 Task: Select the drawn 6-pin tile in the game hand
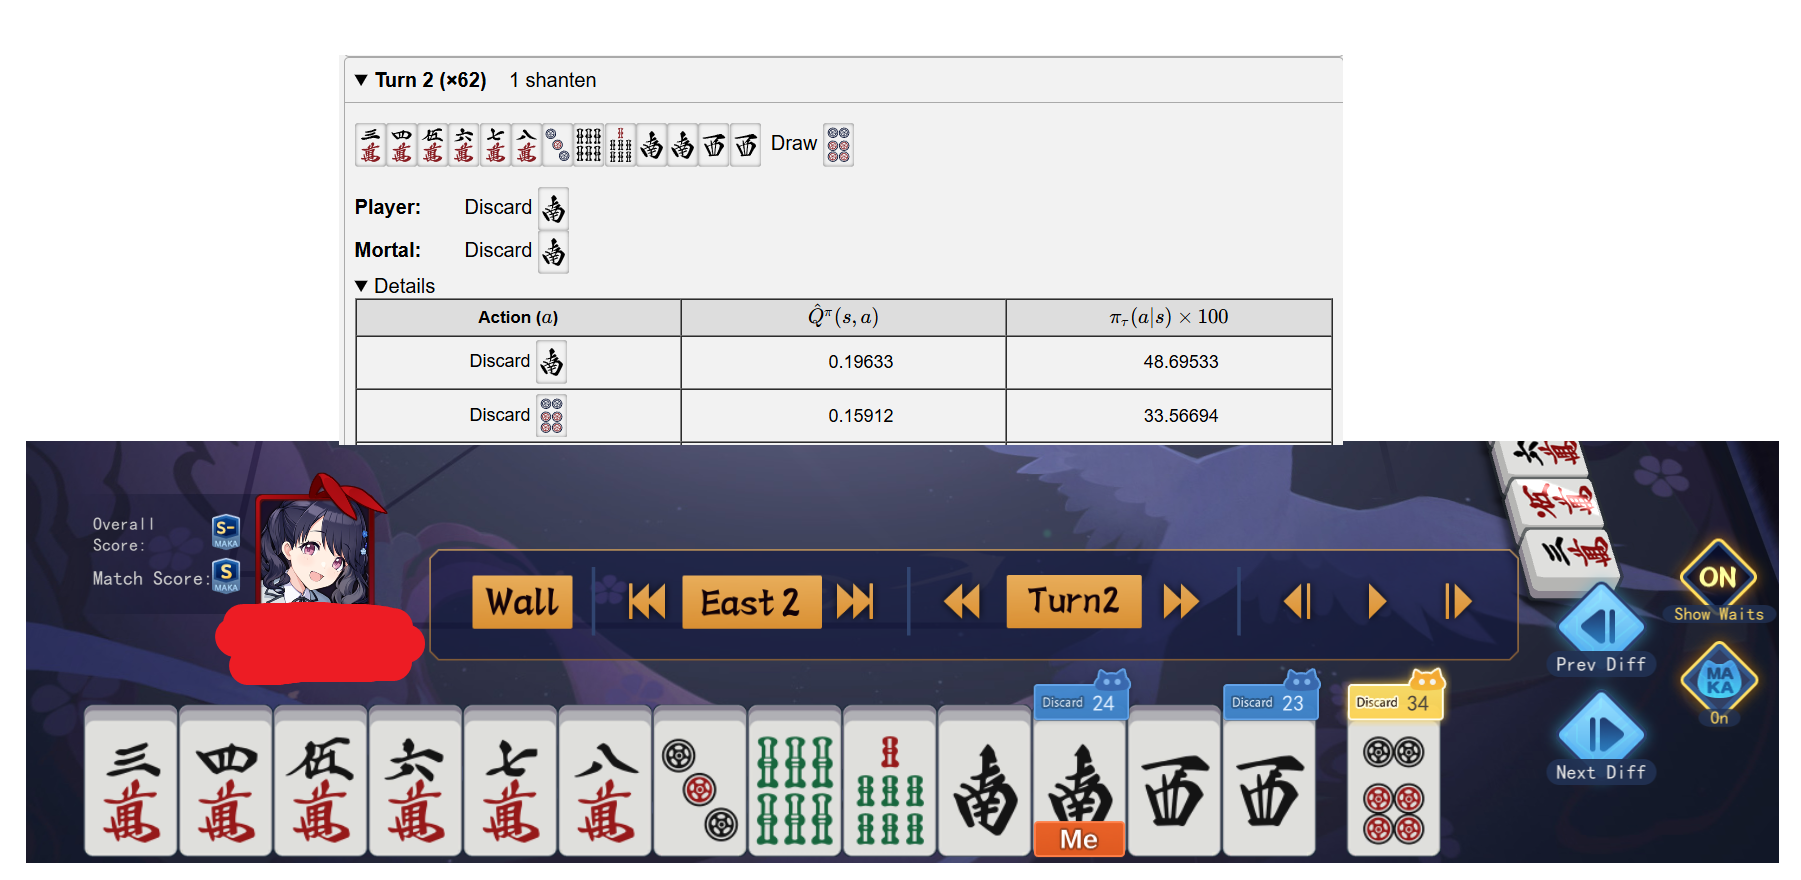tap(1394, 789)
